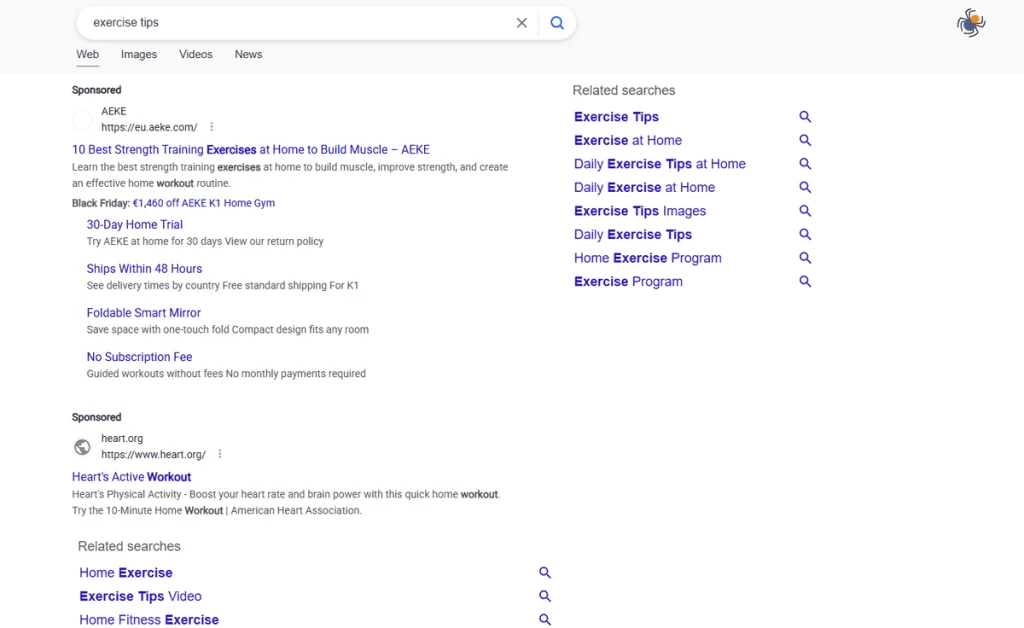Open Foldable Smart Mirror sitelink
The image size is (1024, 628).
[x=144, y=313]
